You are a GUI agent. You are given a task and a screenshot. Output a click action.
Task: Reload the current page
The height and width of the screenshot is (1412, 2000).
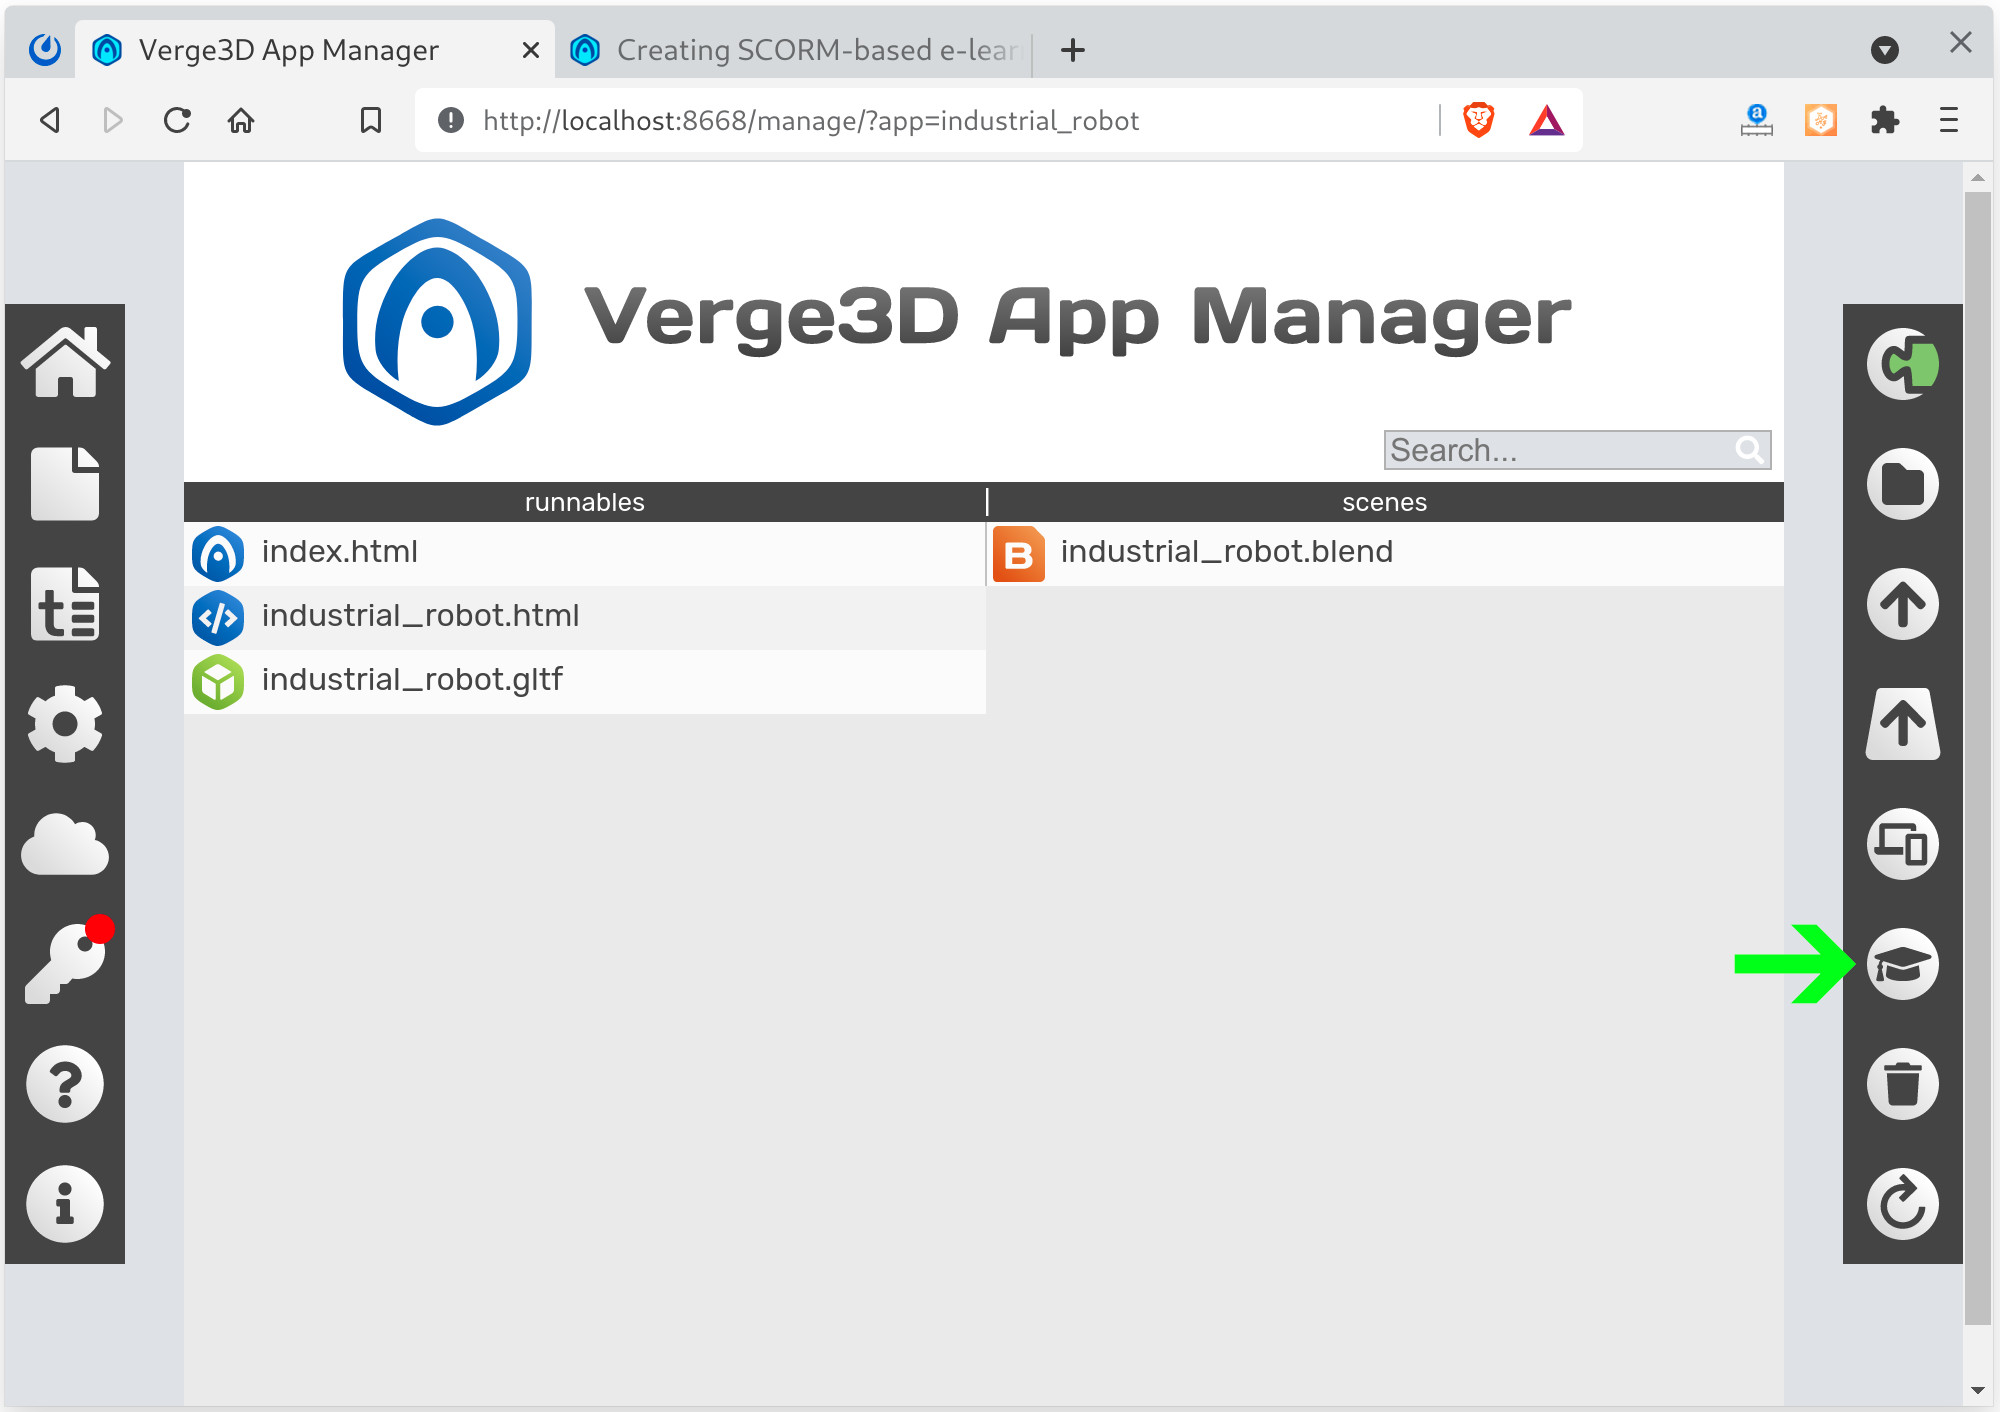click(x=177, y=121)
